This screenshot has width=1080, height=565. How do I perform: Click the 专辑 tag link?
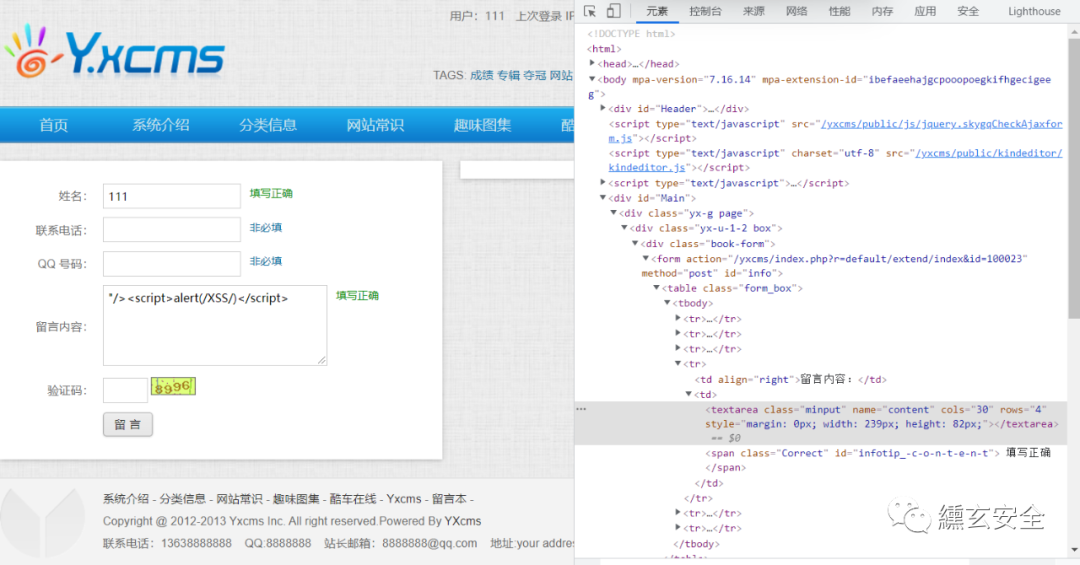pyautogui.click(x=508, y=75)
